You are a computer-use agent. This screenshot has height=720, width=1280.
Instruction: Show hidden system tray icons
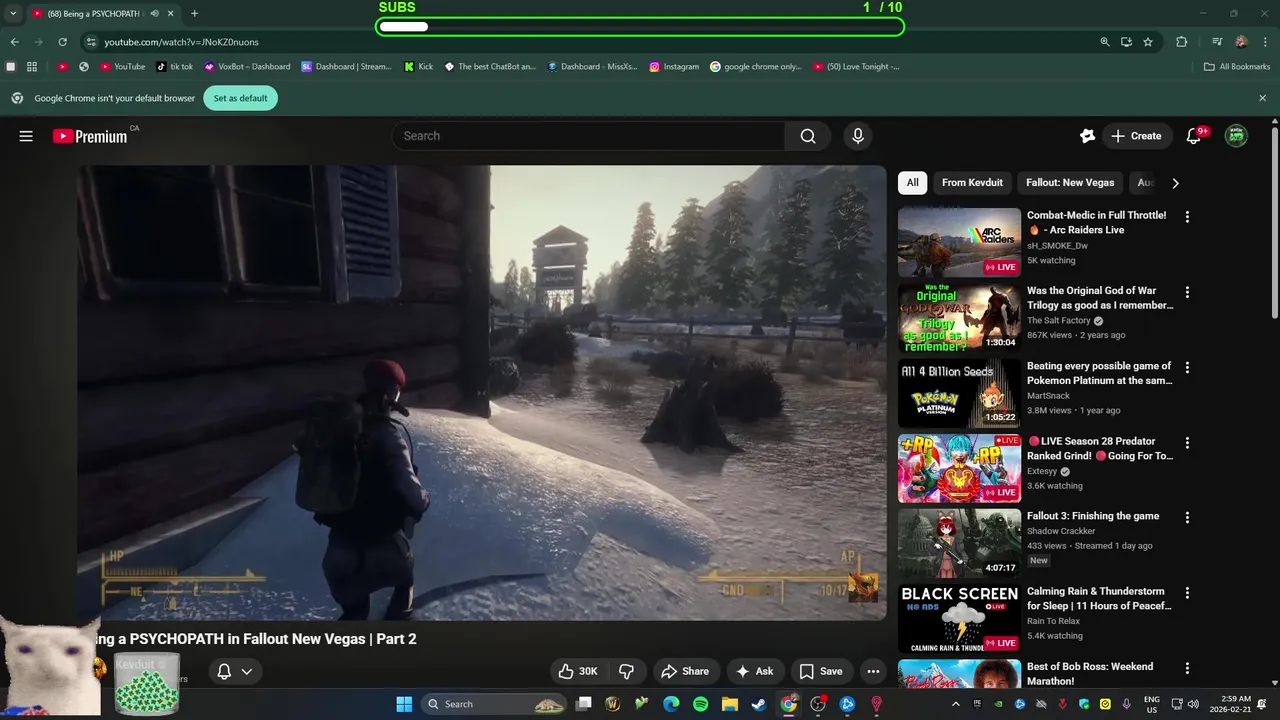[955, 704]
